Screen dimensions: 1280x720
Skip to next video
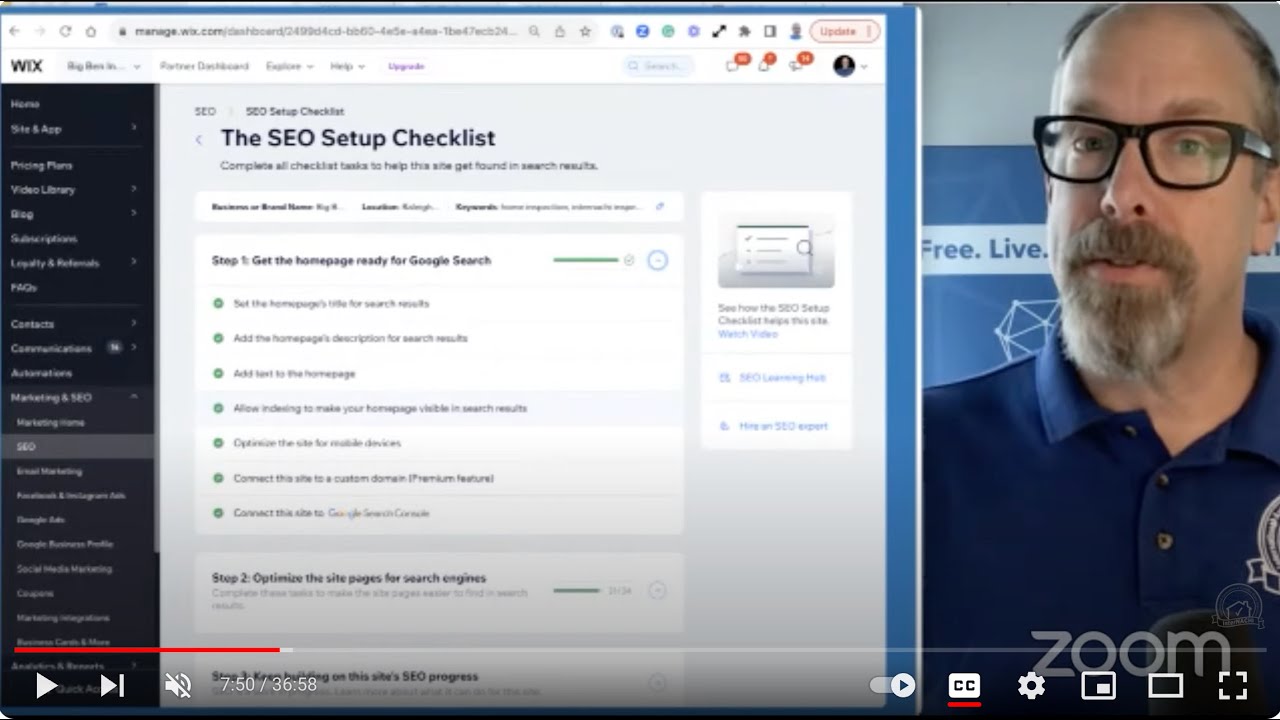point(112,685)
